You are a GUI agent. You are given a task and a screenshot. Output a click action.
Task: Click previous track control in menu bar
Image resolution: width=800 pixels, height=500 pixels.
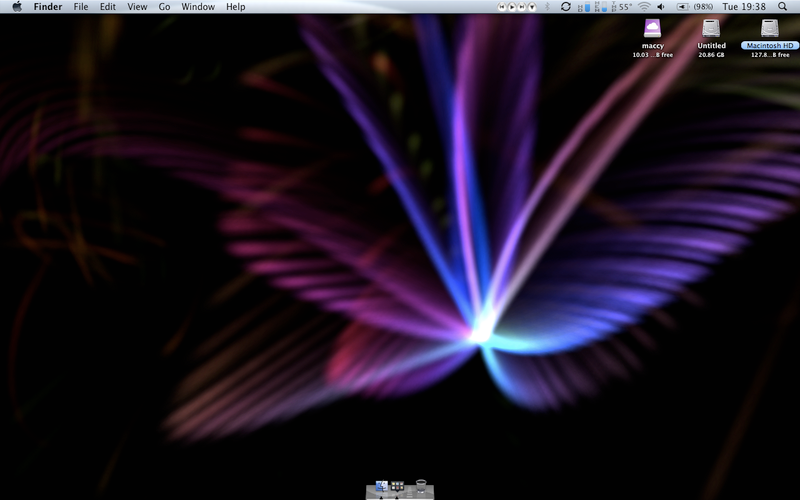(502, 7)
